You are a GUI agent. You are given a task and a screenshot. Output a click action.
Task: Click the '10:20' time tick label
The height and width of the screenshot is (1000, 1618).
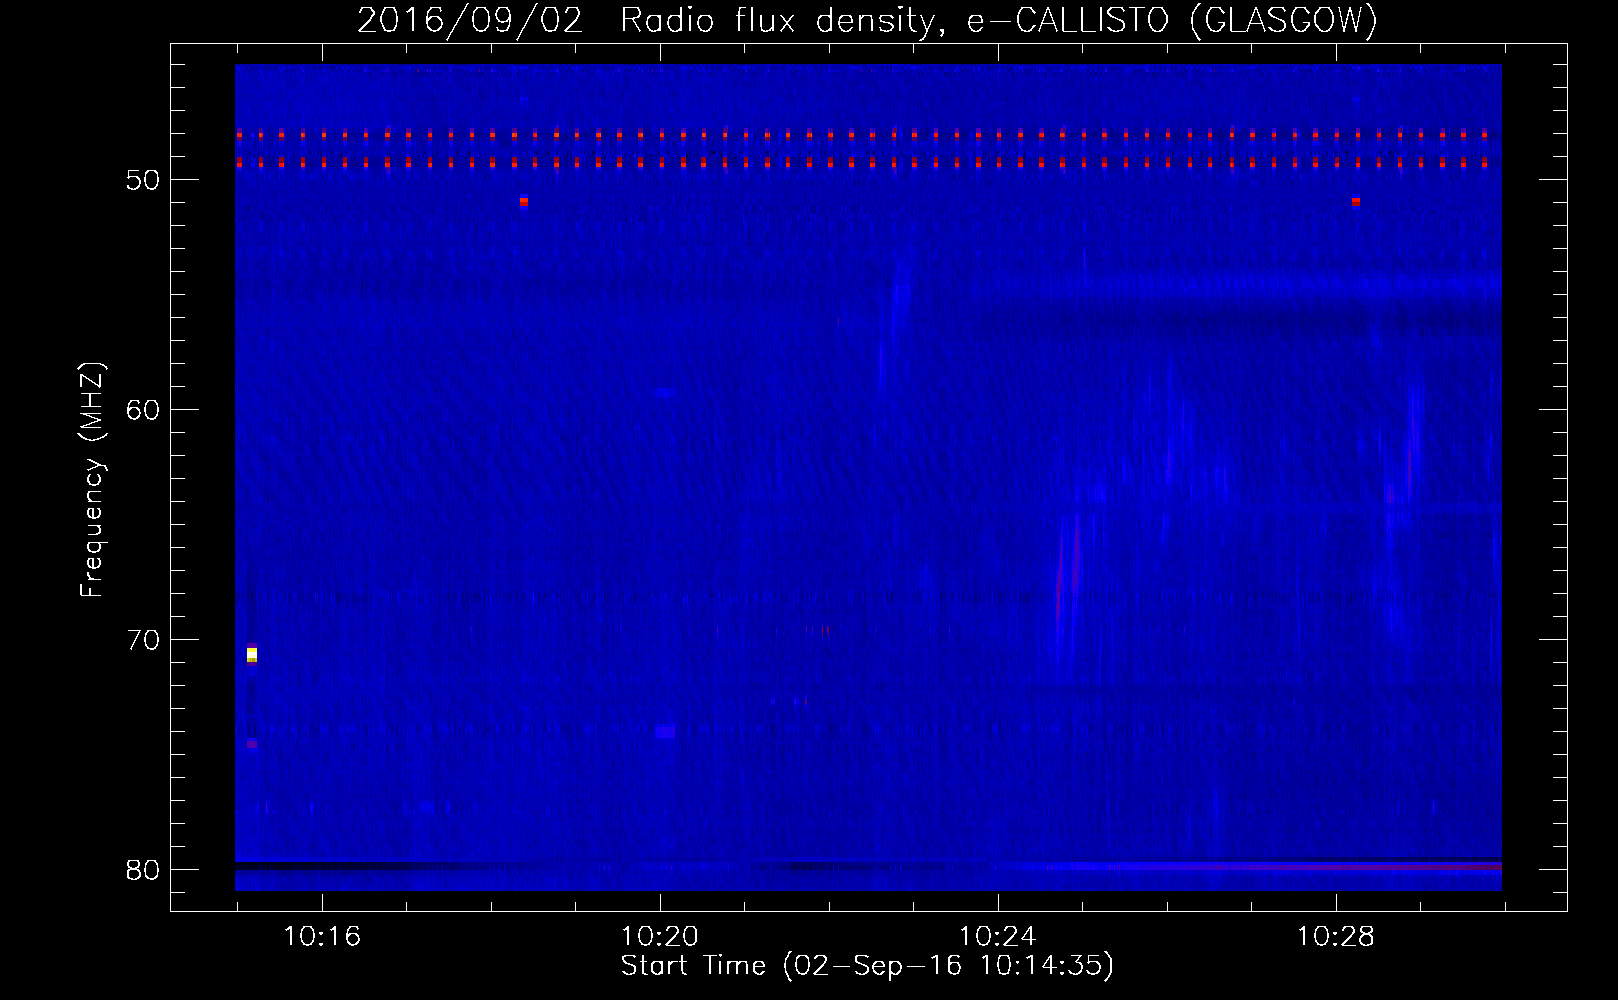pos(660,937)
